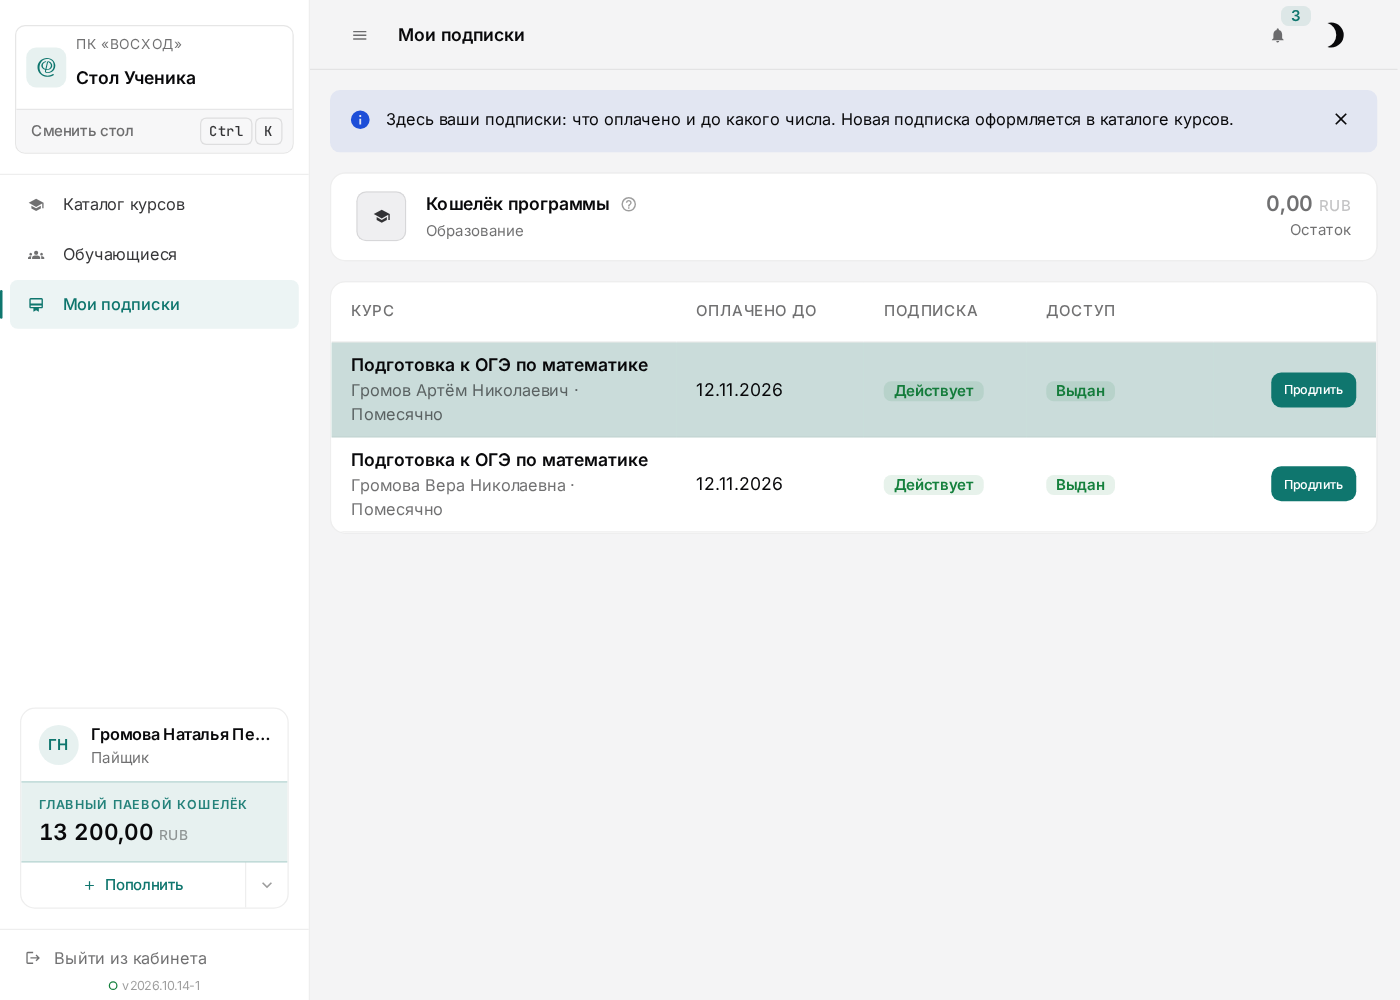Viewport: 1400px width, 1000px height.
Task: Click Сменить стол switcher
Action: click(155, 131)
